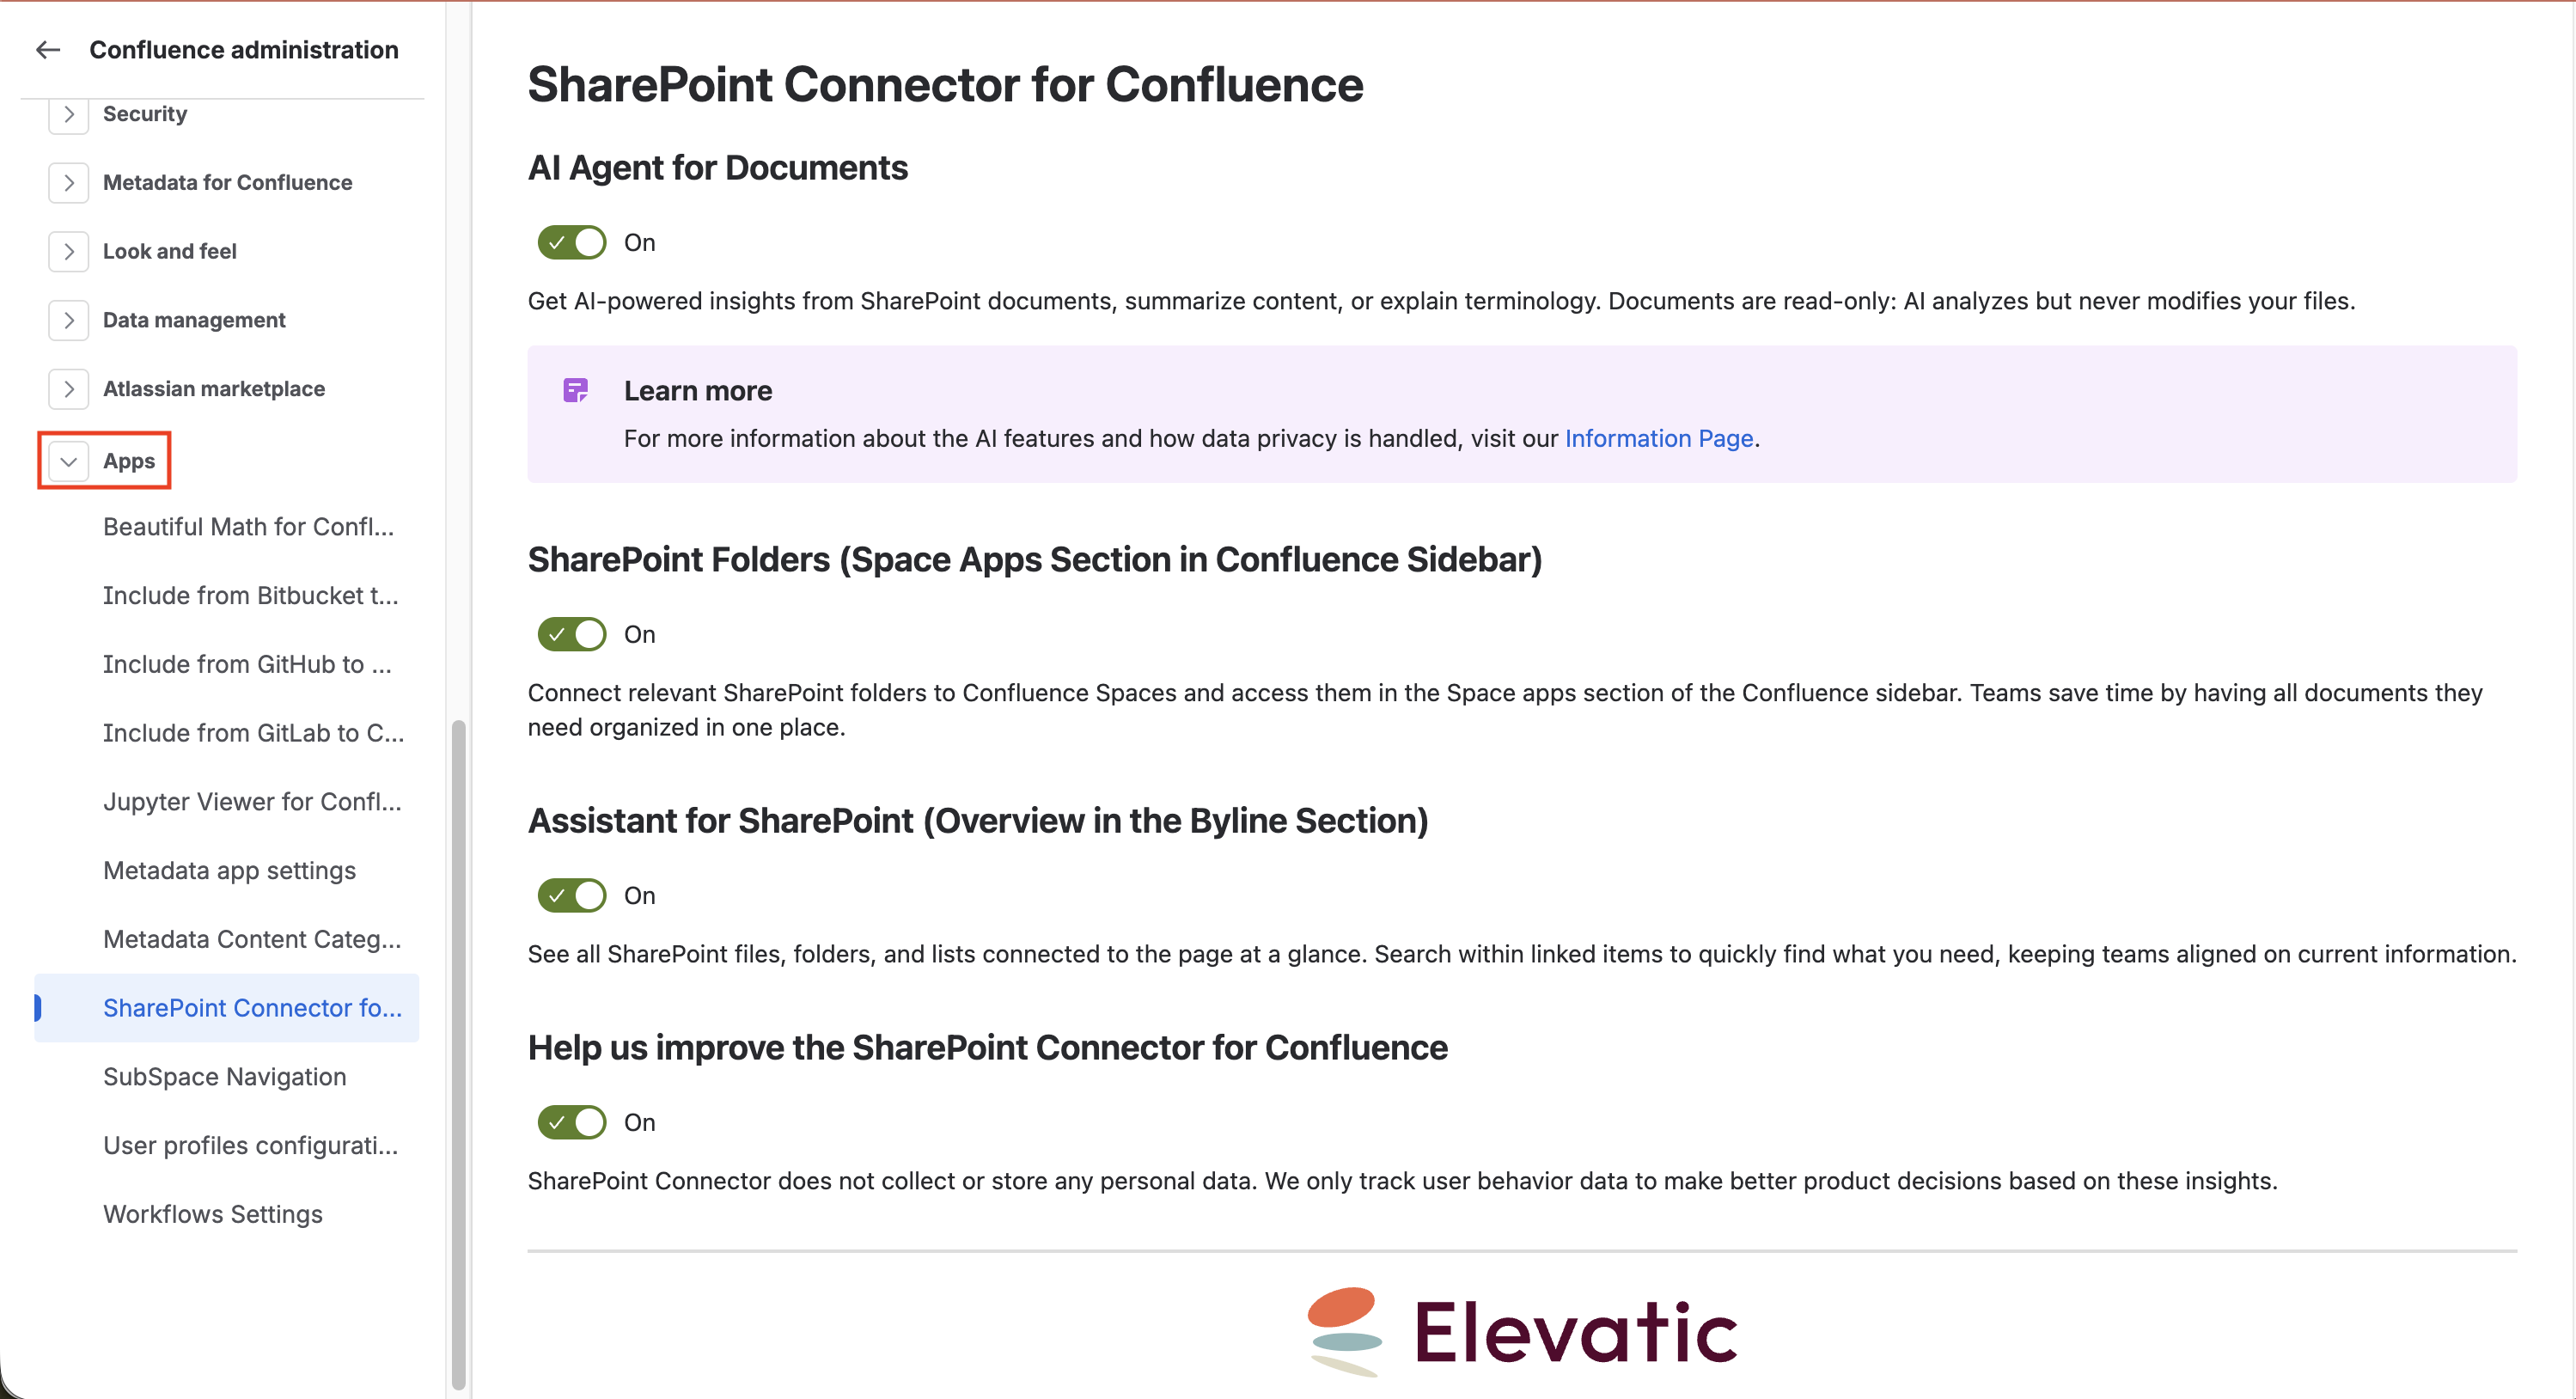Image resolution: width=2576 pixels, height=1399 pixels.
Task: Expand the Security section chevron
Action: point(69,114)
